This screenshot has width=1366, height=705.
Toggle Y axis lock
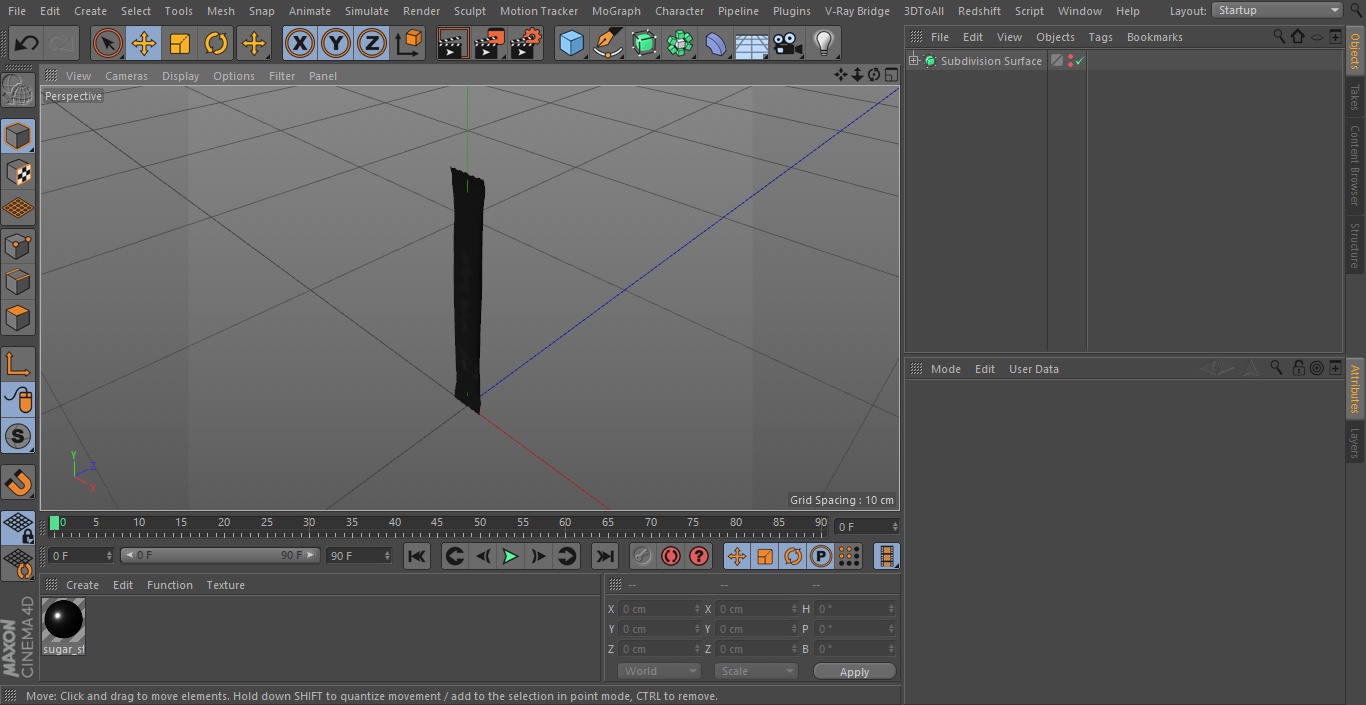336,43
